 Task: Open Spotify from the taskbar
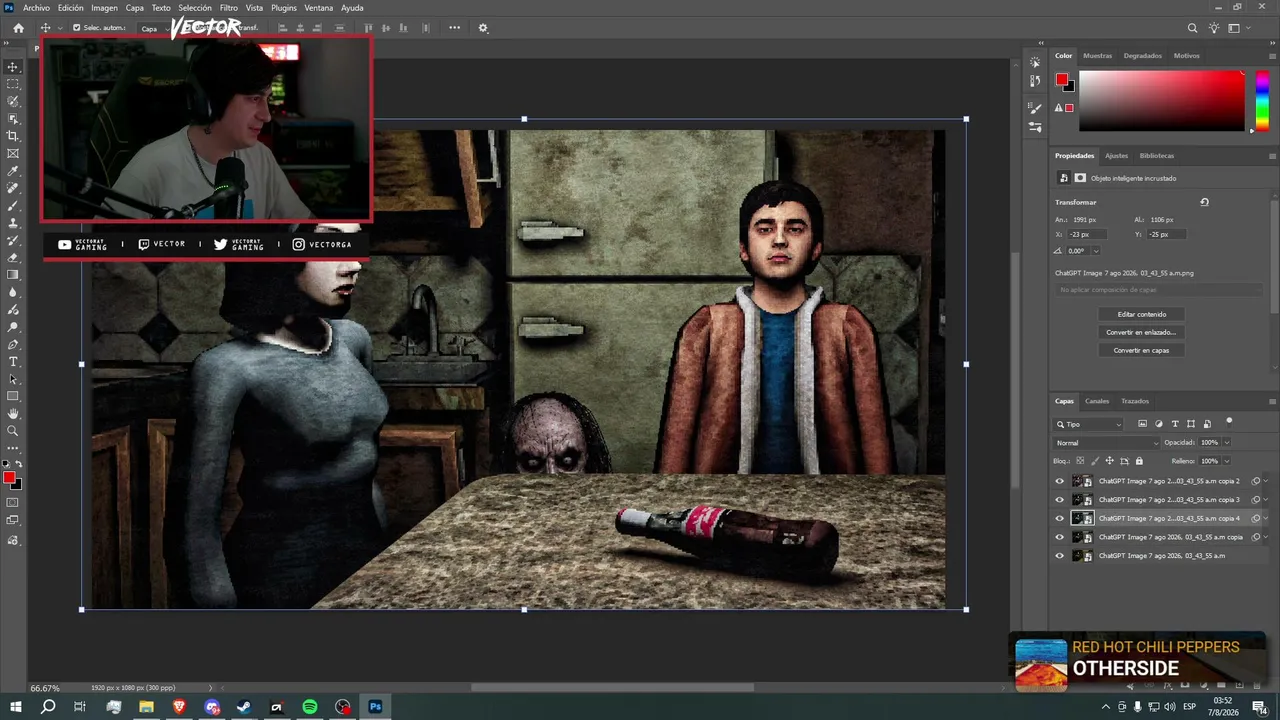tap(310, 707)
